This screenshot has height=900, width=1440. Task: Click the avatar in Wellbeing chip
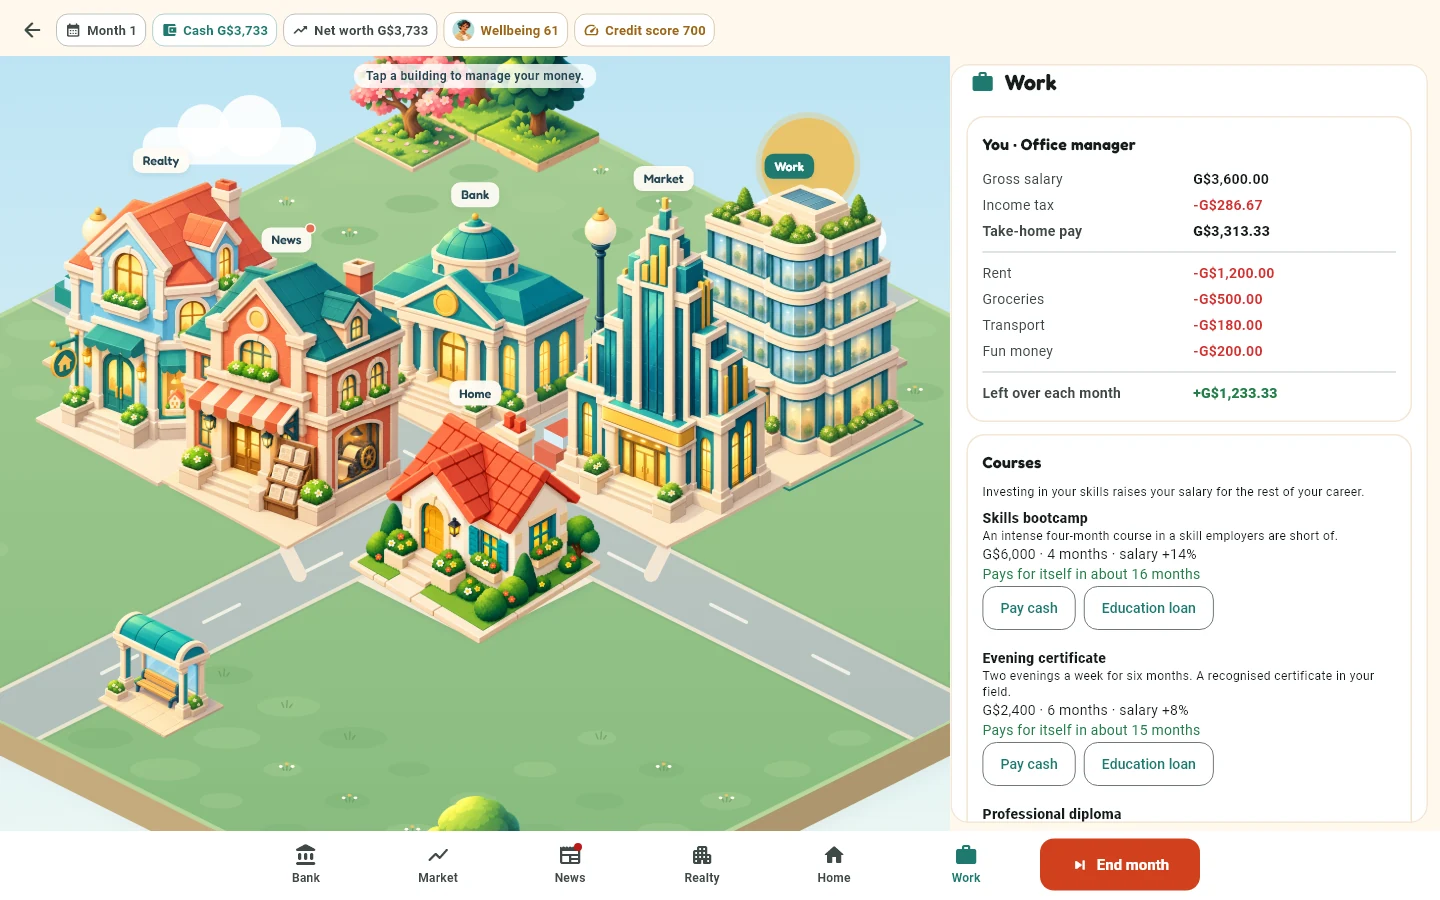click(x=463, y=30)
